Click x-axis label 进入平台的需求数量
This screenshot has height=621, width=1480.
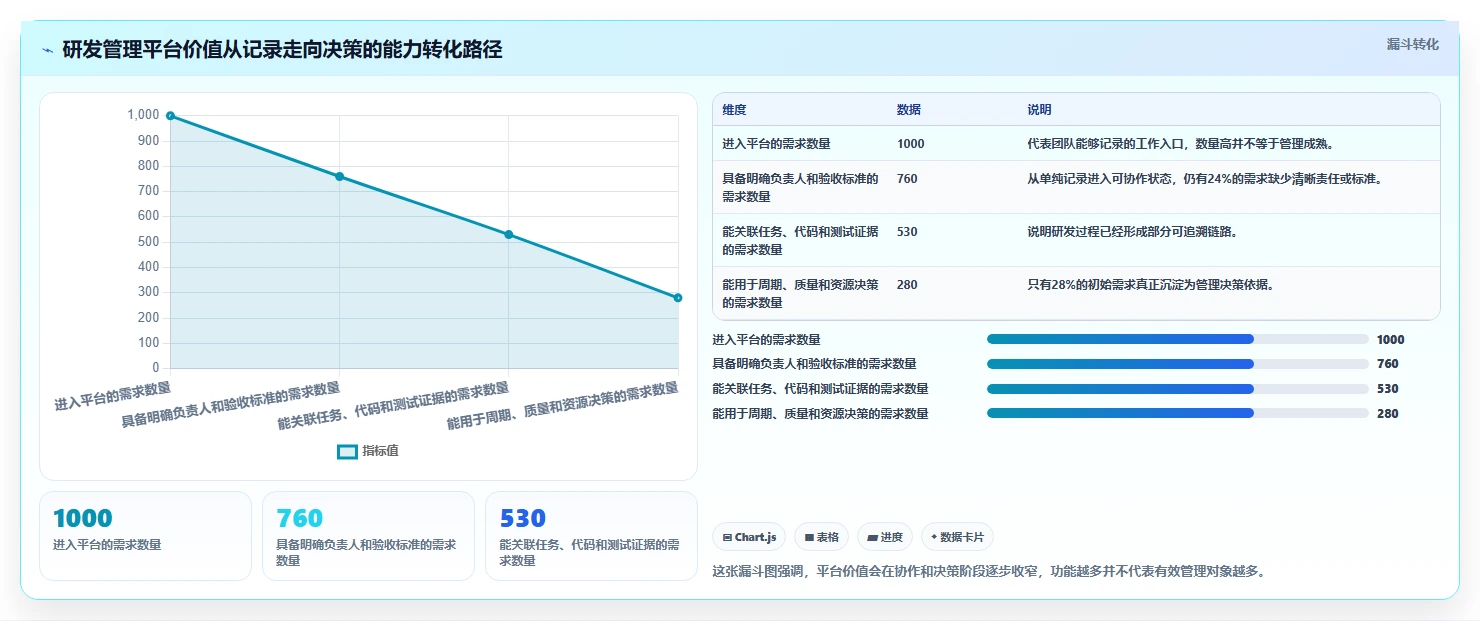click(x=113, y=397)
